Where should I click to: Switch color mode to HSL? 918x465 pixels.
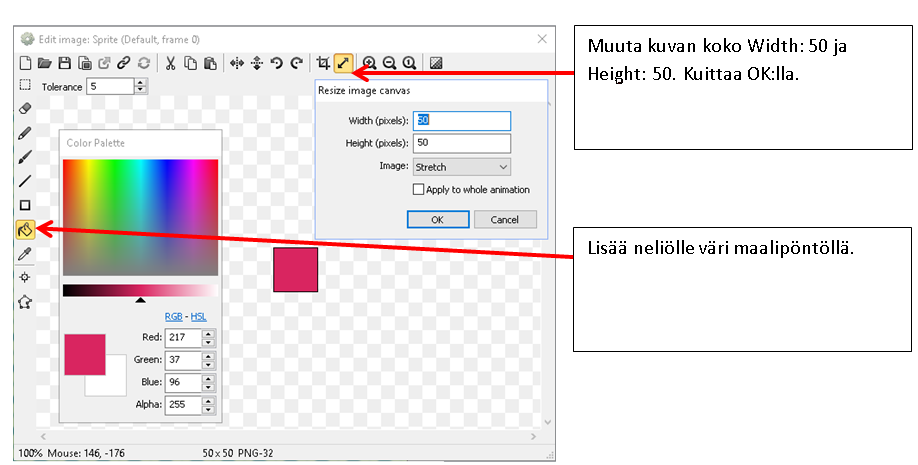[x=197, y=317]
